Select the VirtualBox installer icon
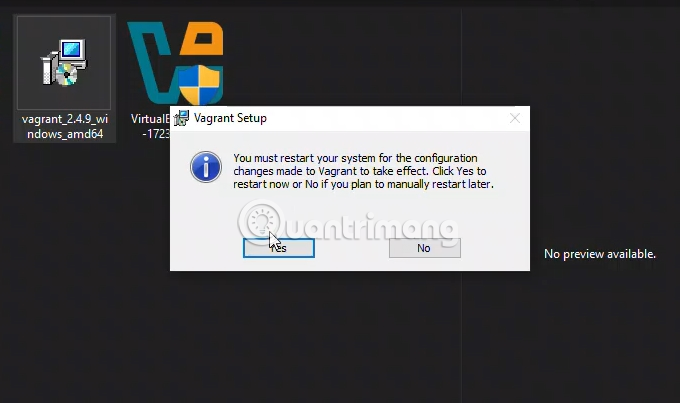 pyautogui.click(x=176, y=63)
